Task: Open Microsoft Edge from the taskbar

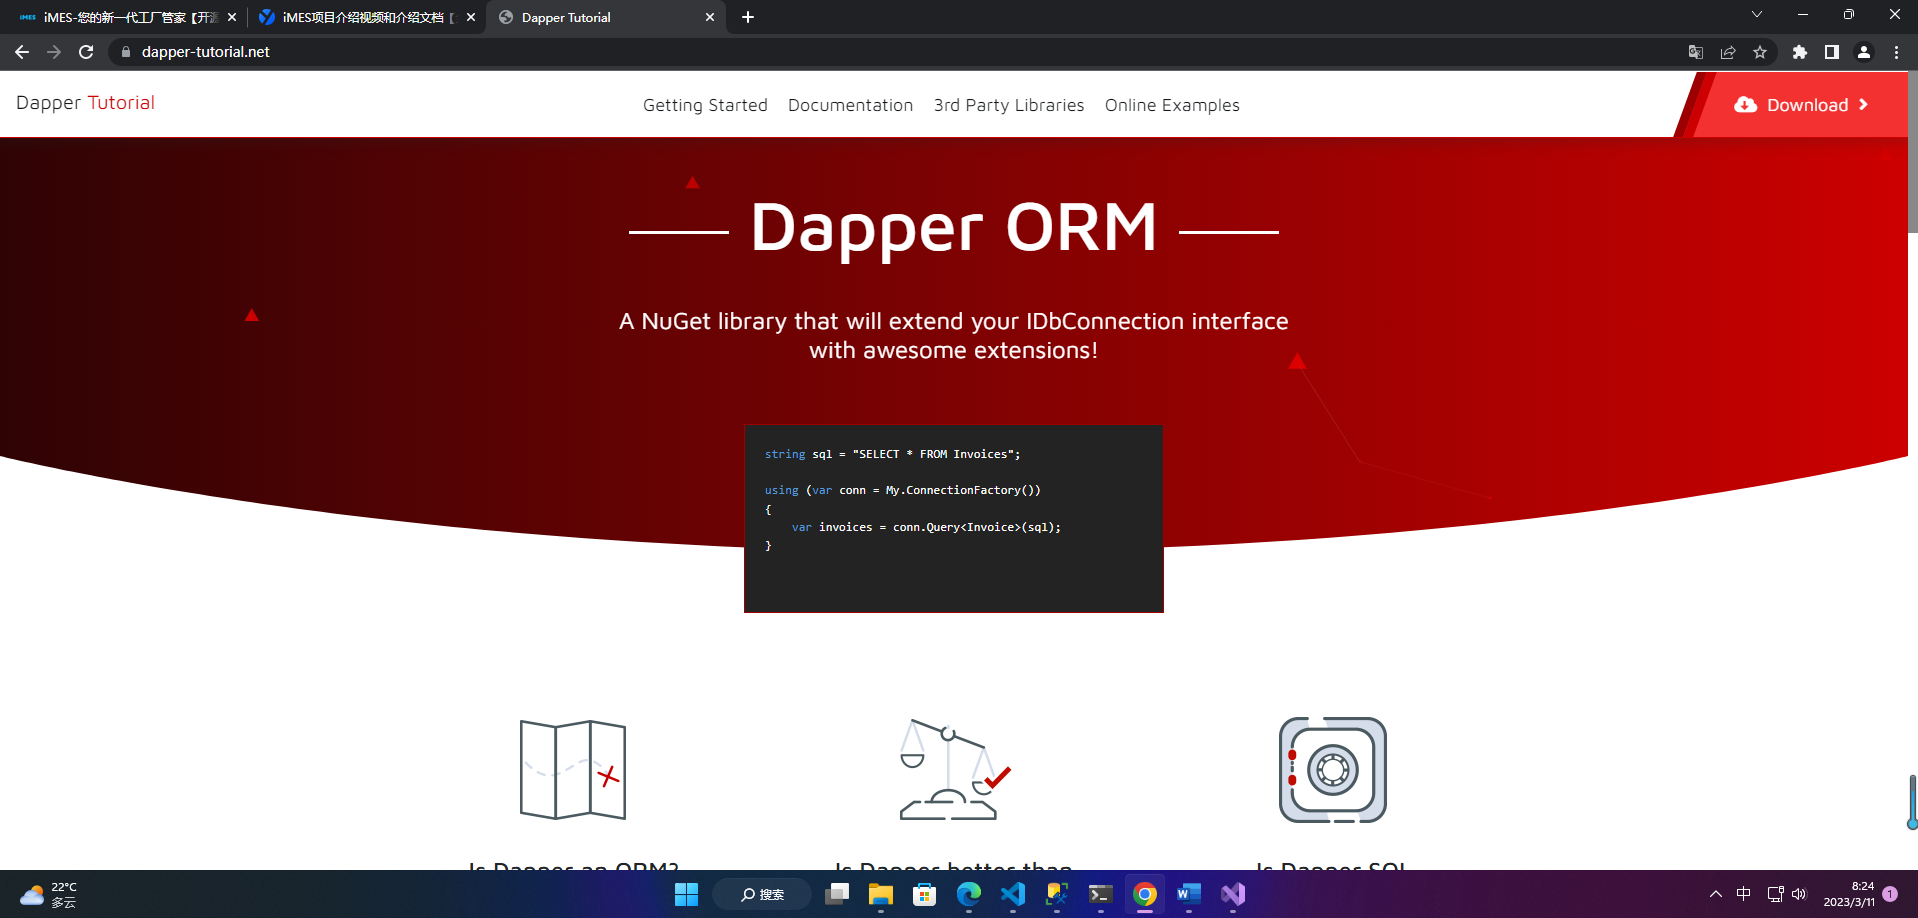Action: 969,894
